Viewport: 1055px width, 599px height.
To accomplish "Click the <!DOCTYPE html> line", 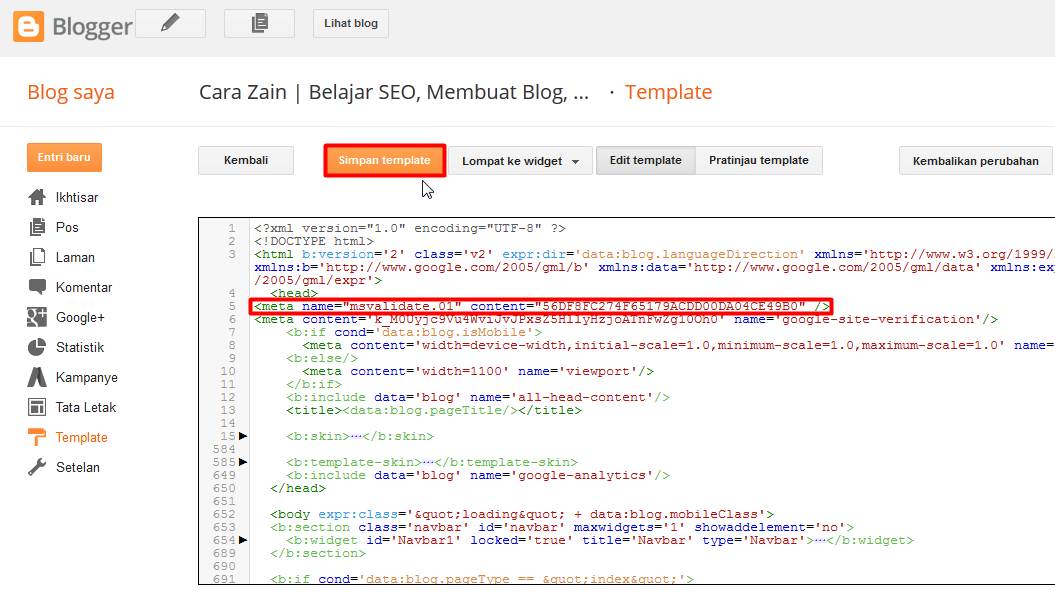I will tap(314, 241).
